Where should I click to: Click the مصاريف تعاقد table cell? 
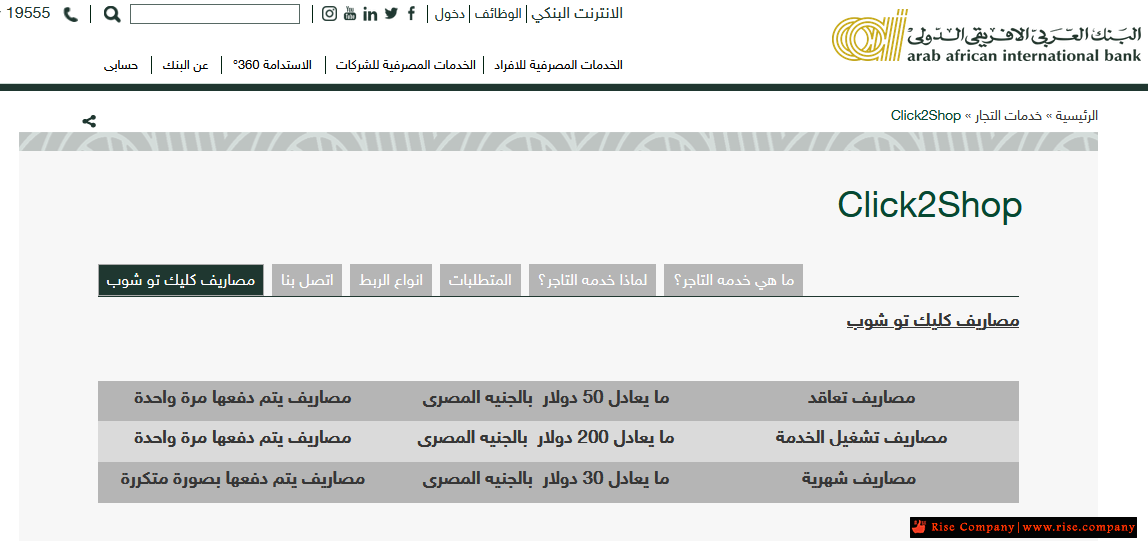coord(861,399)
